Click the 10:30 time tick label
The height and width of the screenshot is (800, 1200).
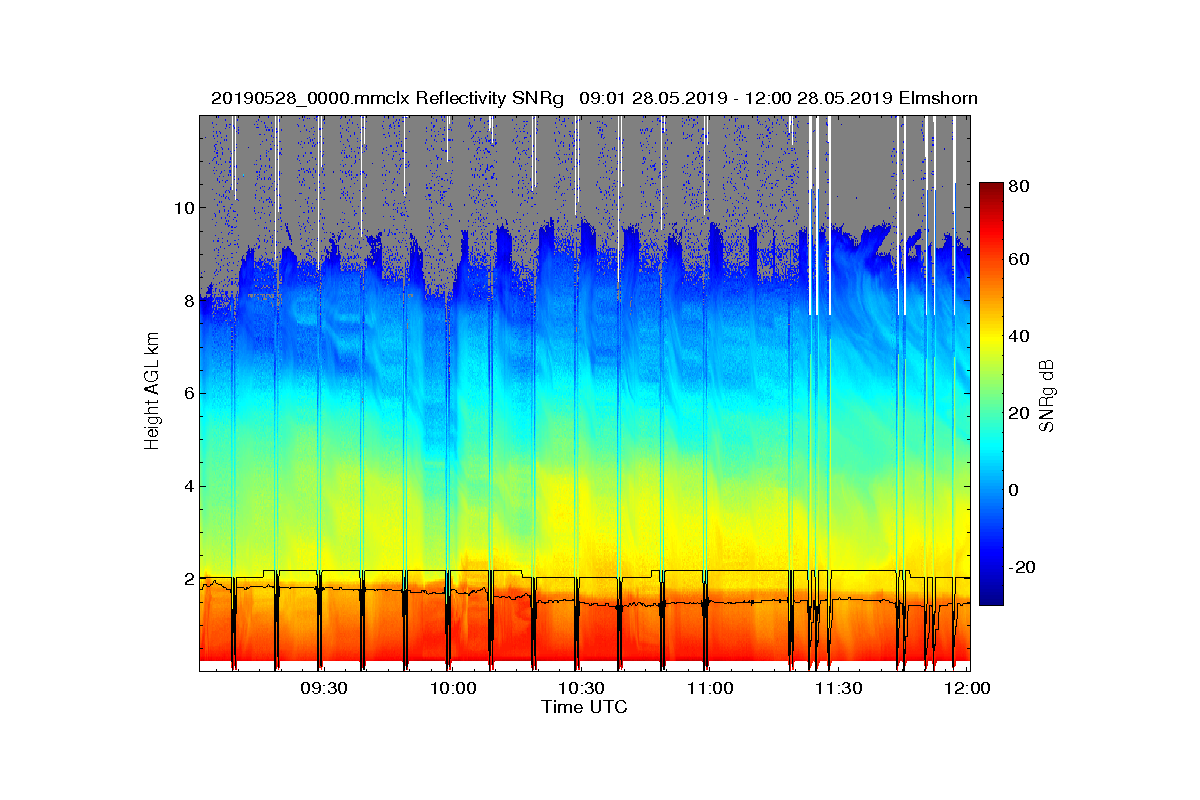(581, 688)
